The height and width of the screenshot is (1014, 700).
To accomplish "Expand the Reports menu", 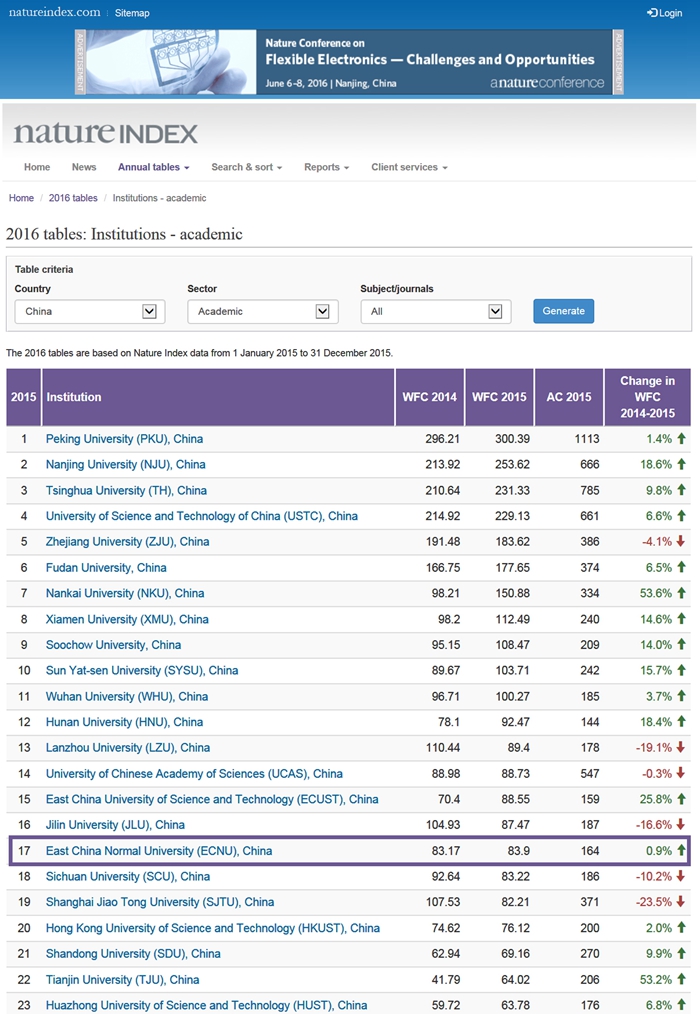I will (326, 167).
